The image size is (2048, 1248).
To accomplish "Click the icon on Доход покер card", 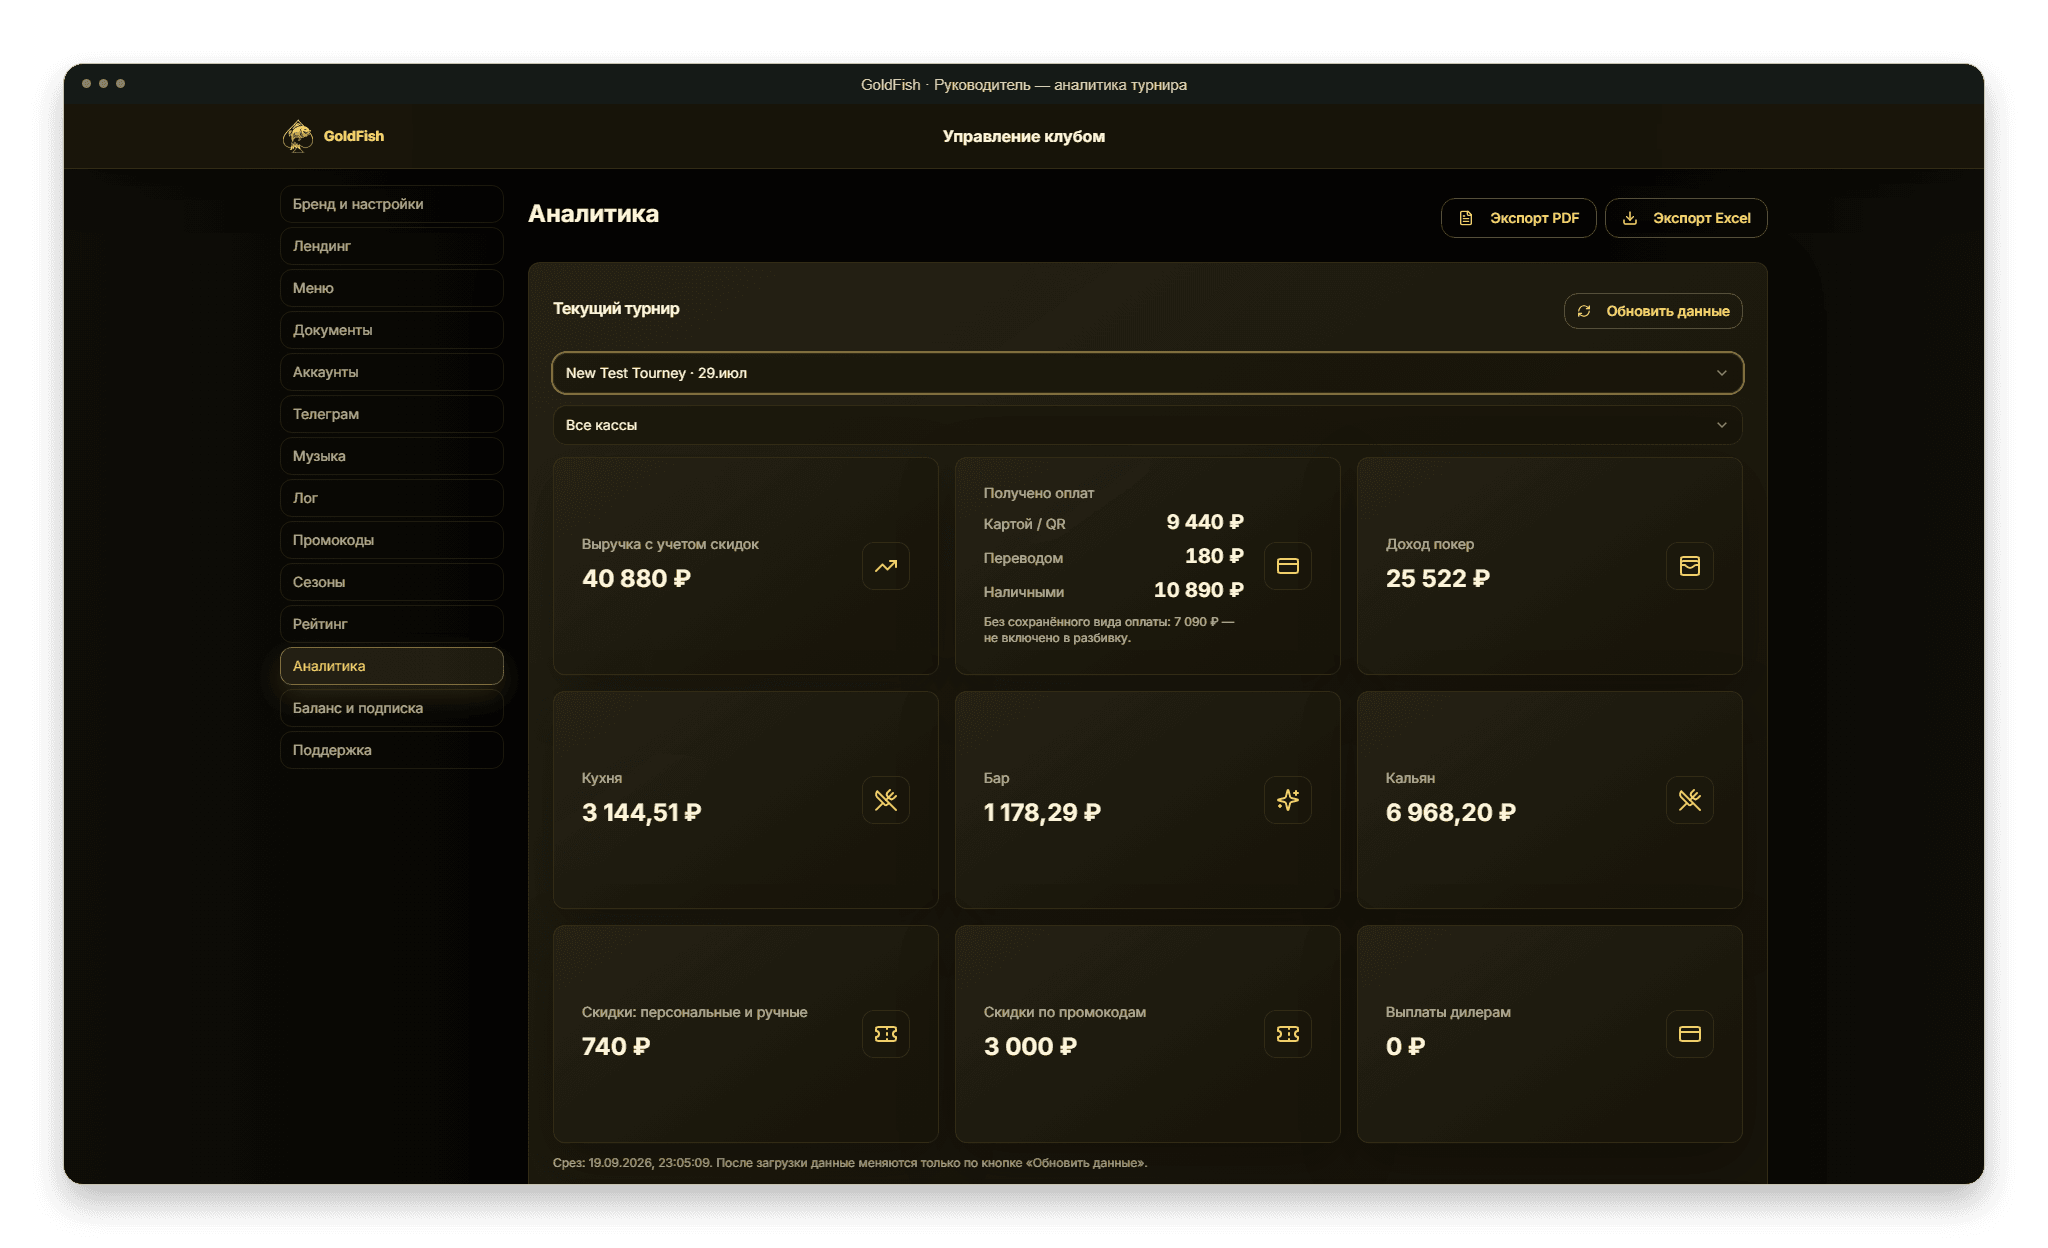I will click(x=1690, y=566).
